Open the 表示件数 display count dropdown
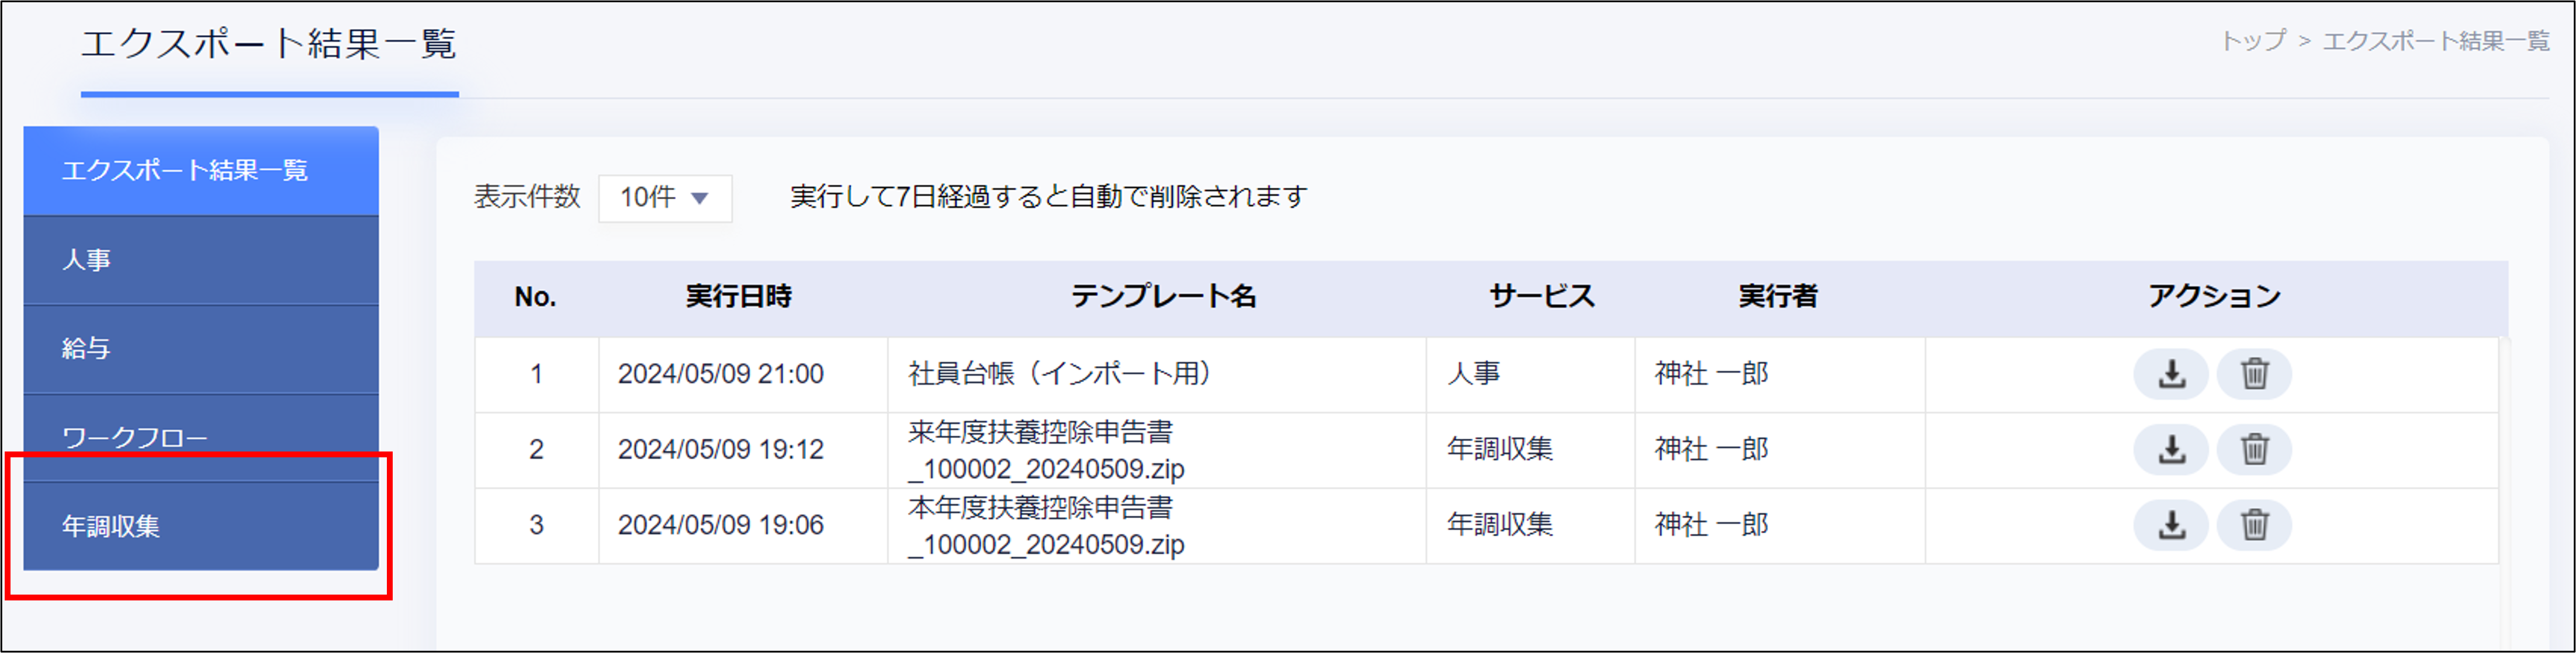 [664, 197]
